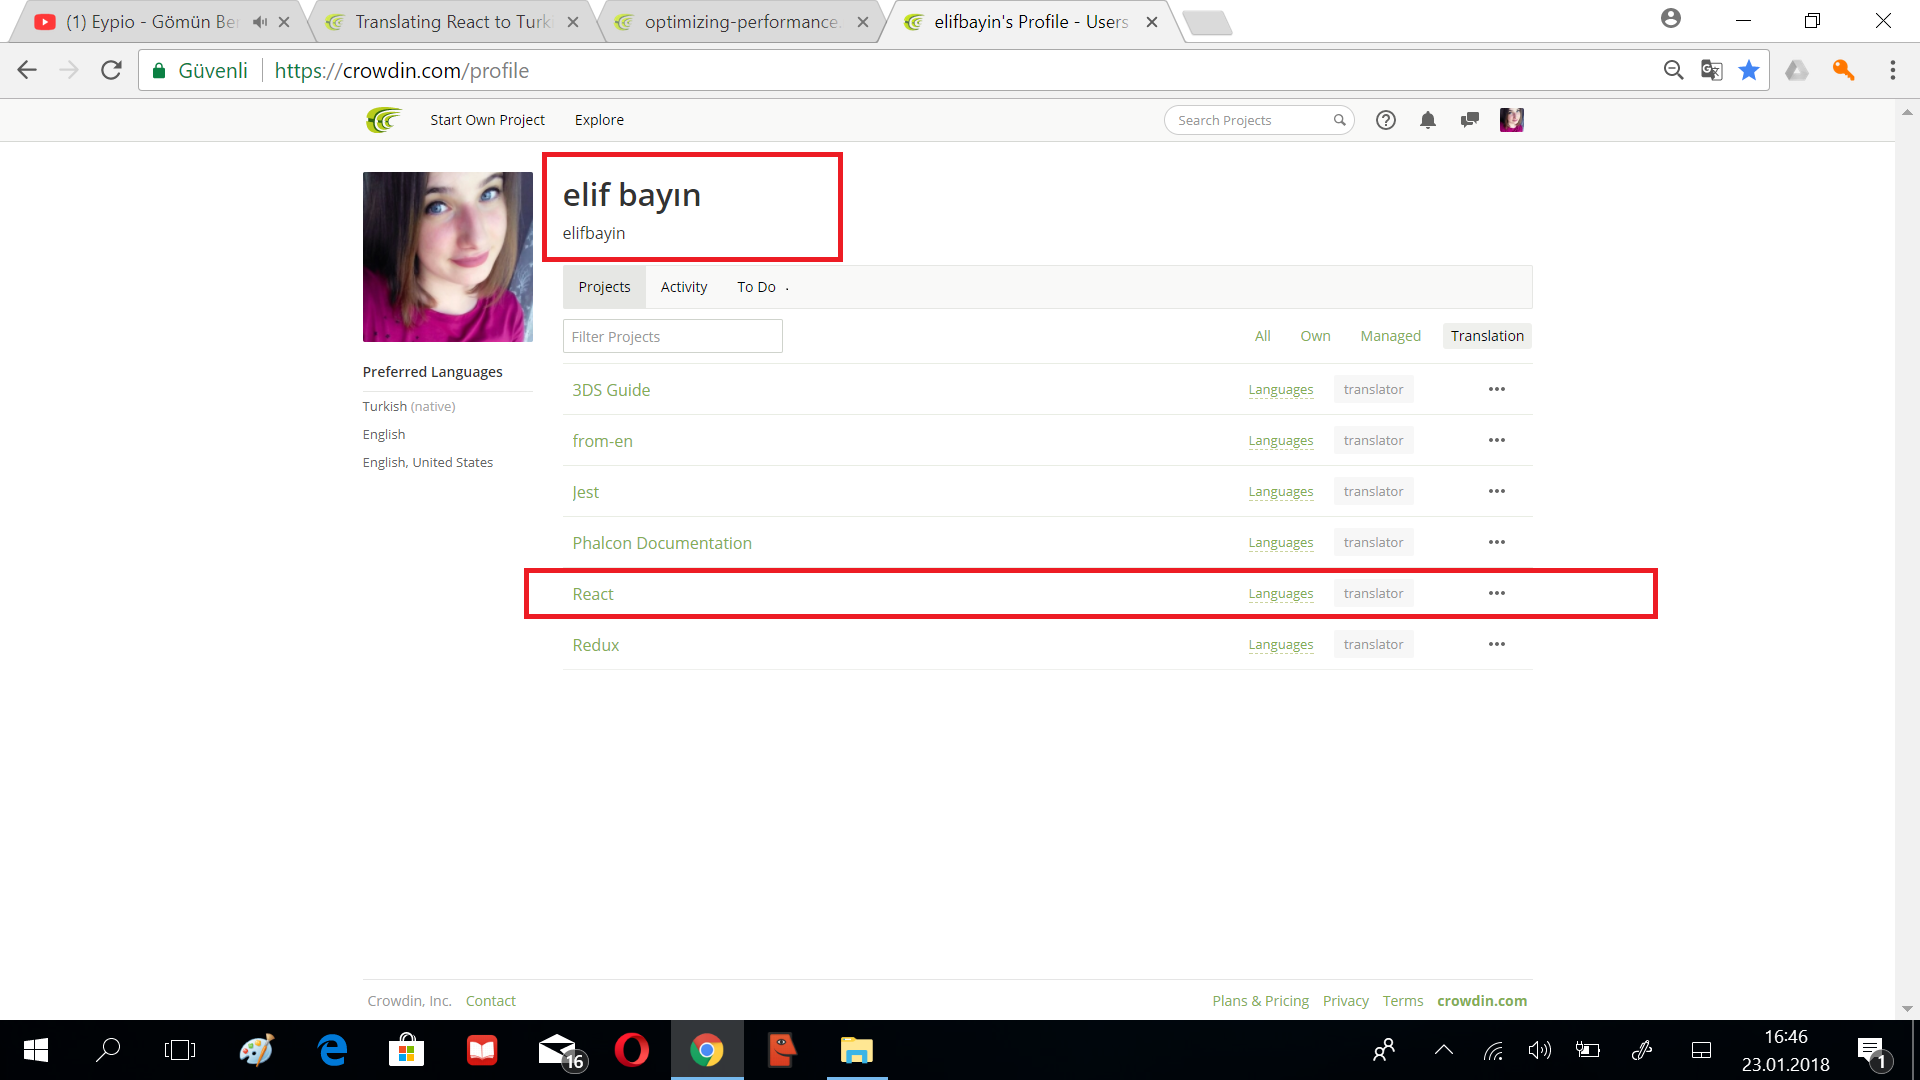1920x1080 pixels.
Task: Click Start Own Project link
Action: [x=487, y=120]
